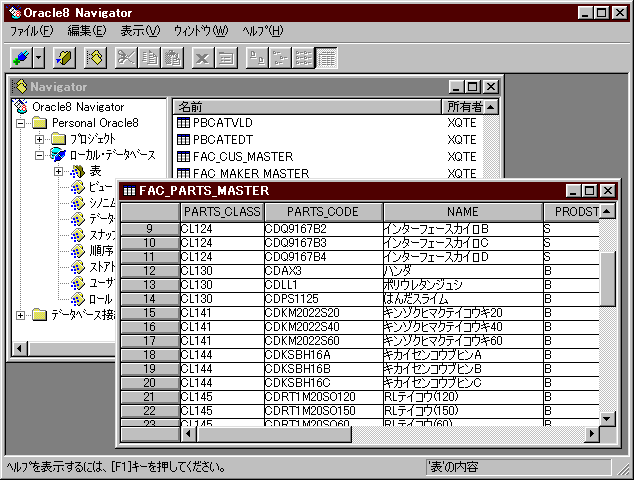Screen dimensions: 634x480
Task: Click the Navigator window toolbar icon
Action: (95, 58)
